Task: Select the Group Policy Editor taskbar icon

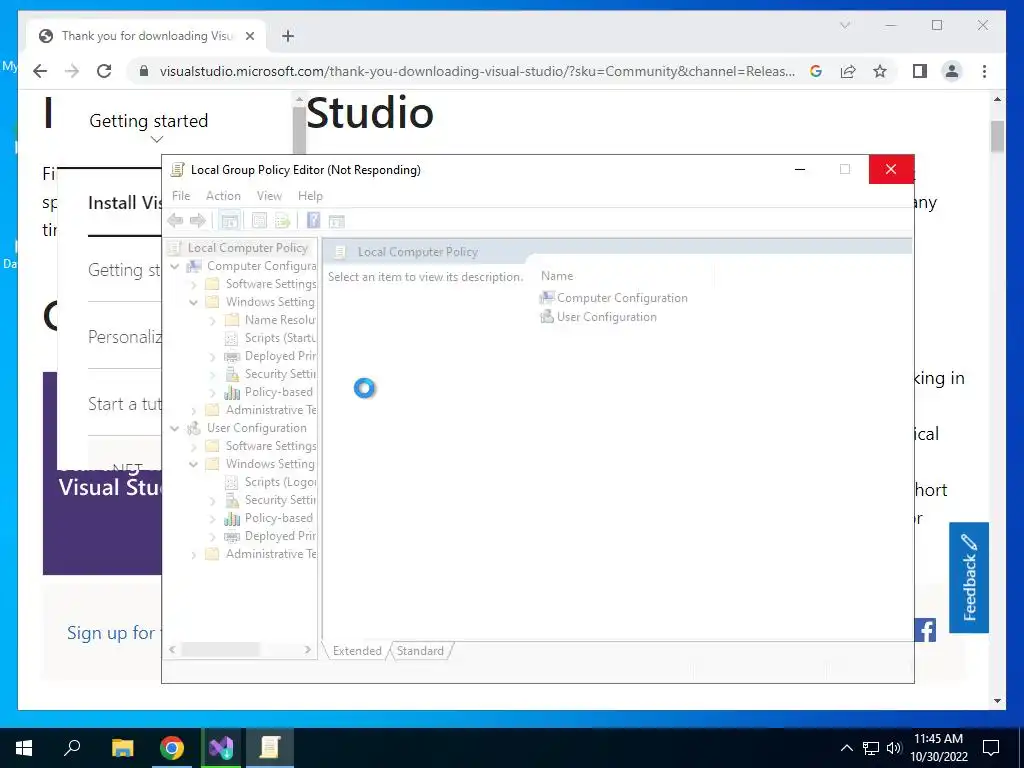Action: [x=270, y=748]
